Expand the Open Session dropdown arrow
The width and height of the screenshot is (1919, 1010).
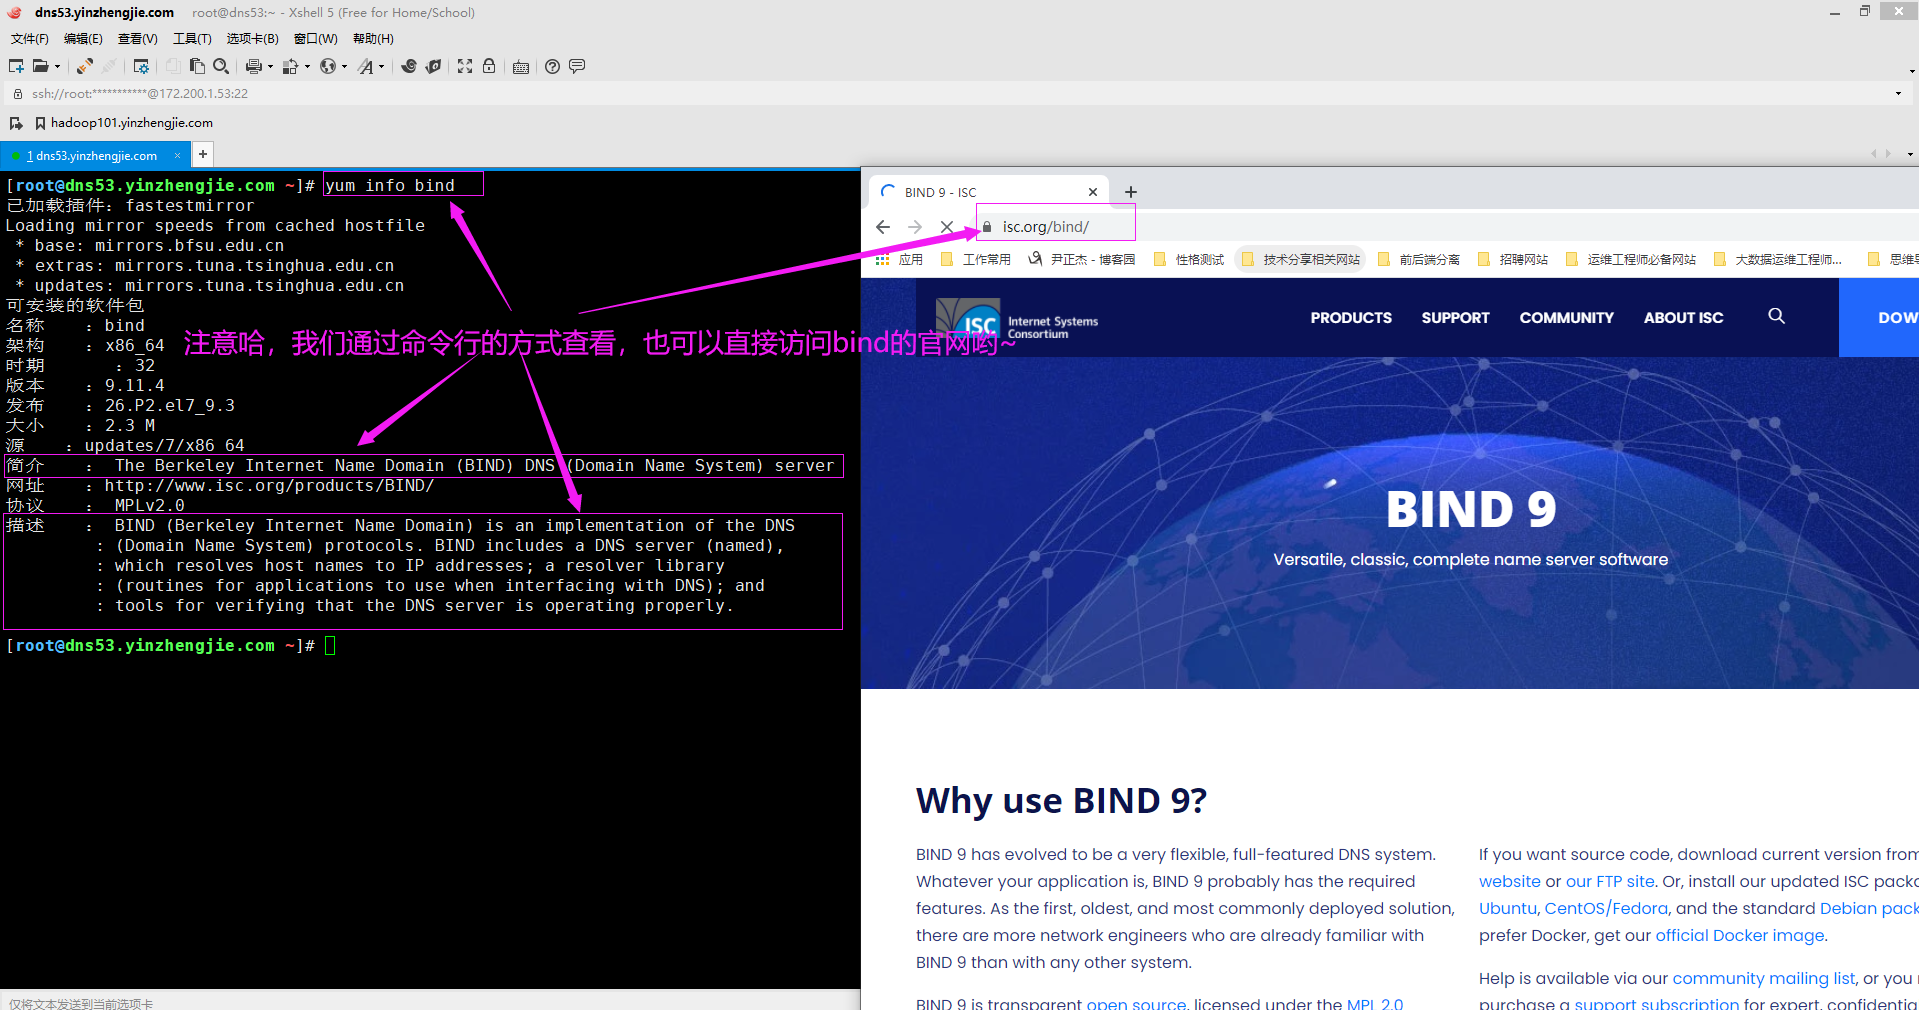tap(57, 67)
